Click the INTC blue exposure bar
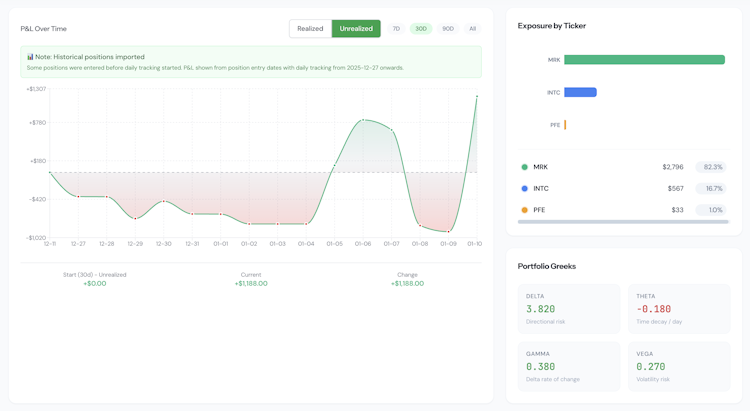This screenshot has width=750, height=411. [580, 92]
